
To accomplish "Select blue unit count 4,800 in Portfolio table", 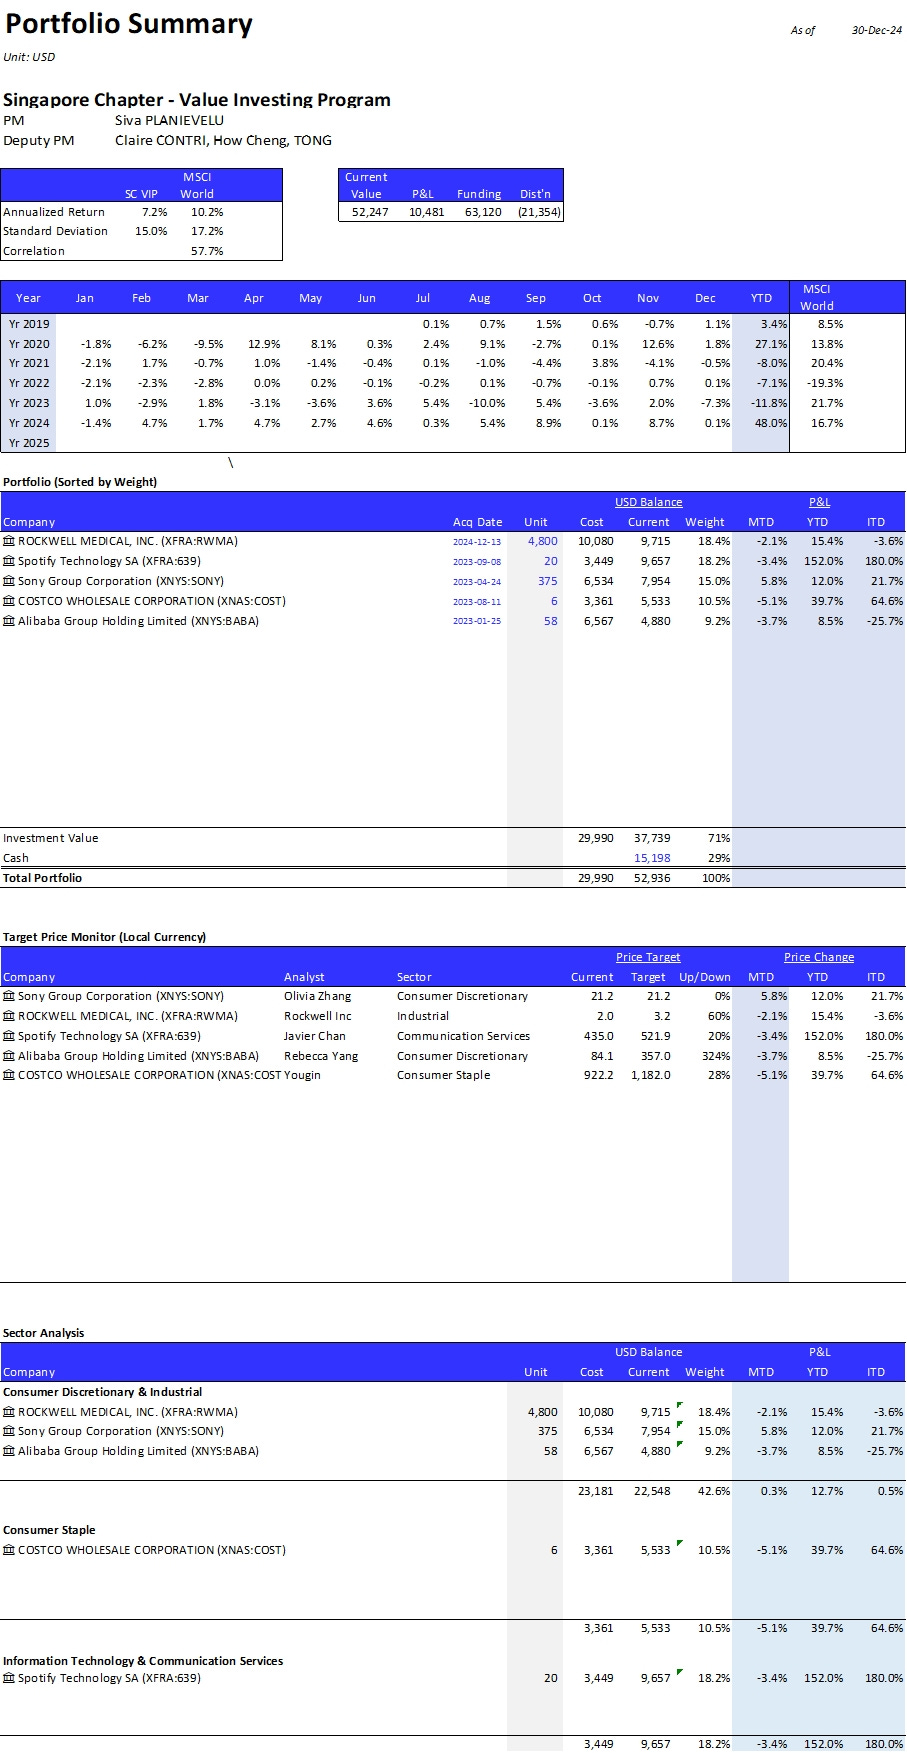I will click(x=543, y=541).
